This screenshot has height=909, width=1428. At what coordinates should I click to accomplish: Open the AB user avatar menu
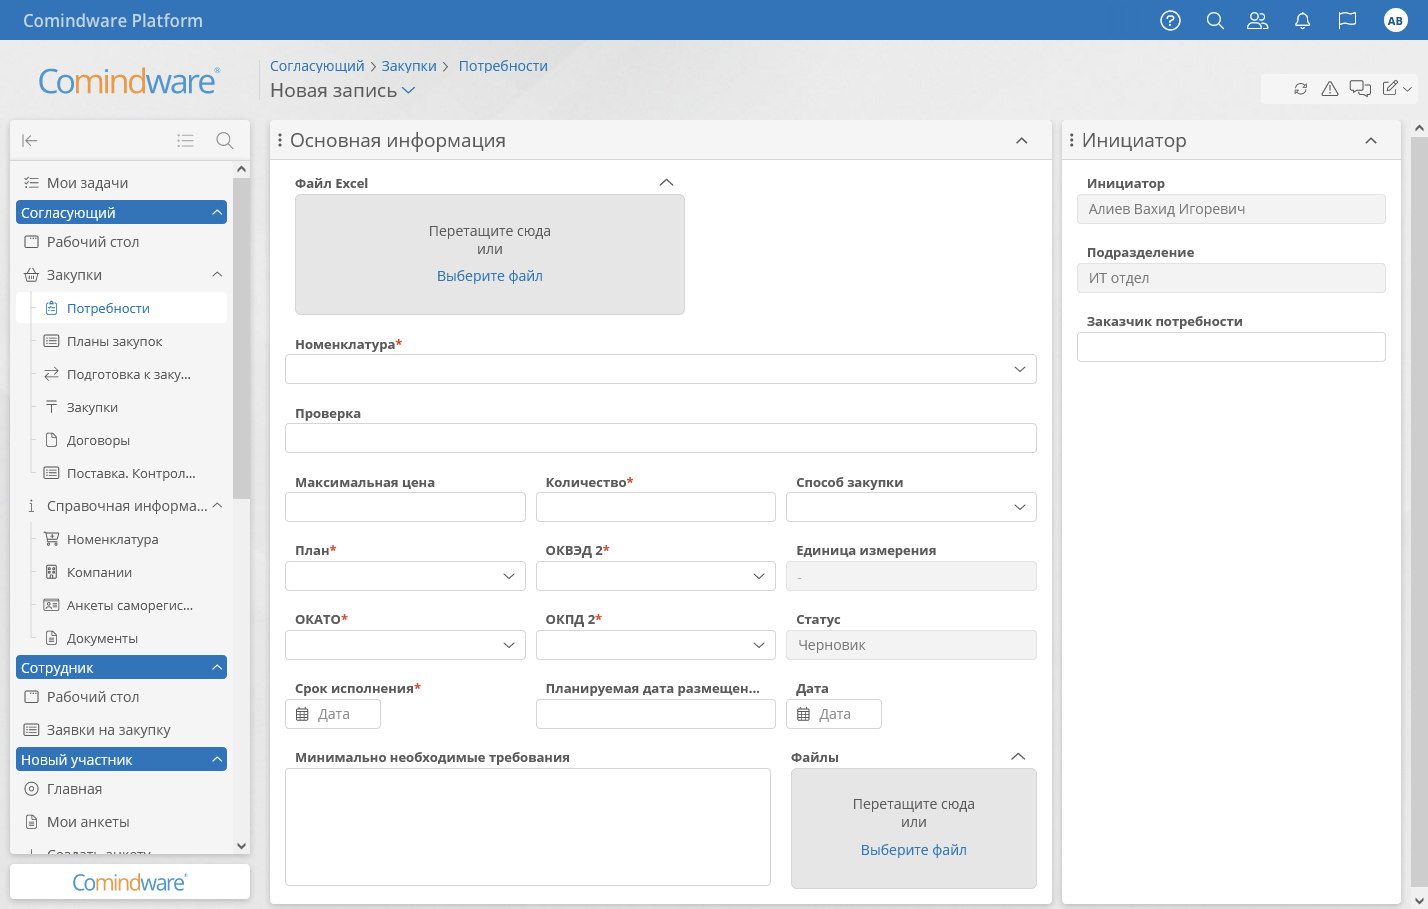(x=1395, y=20)
